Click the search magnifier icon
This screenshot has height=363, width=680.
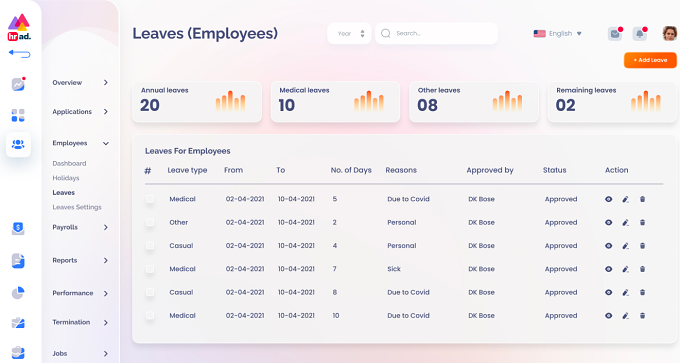point(386,33)
